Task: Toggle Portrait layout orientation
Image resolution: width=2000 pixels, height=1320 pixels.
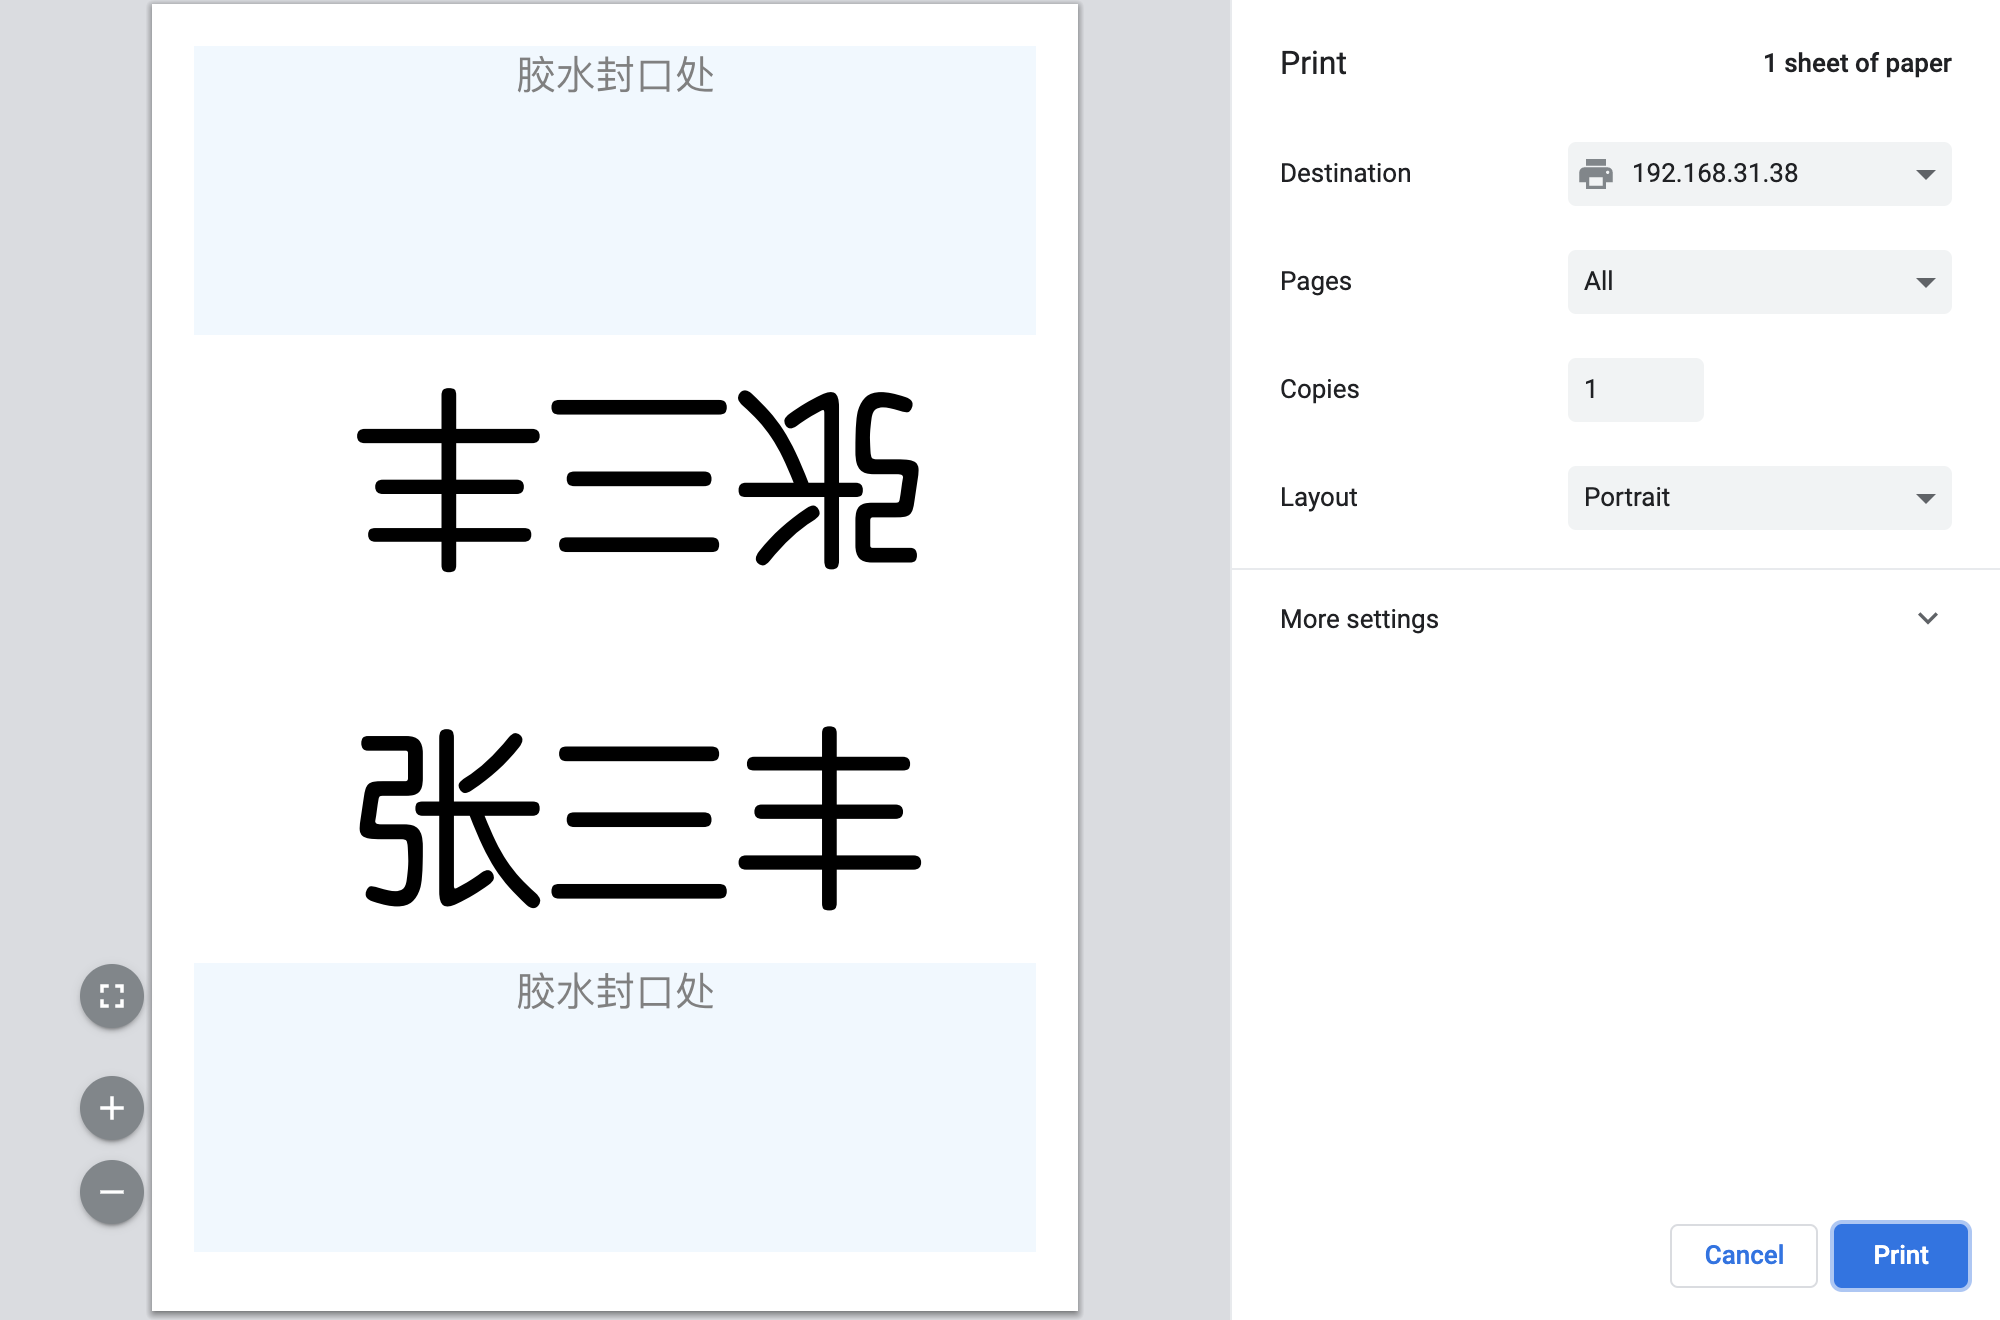Action: pyautogui.click(x=1758, y=496)
